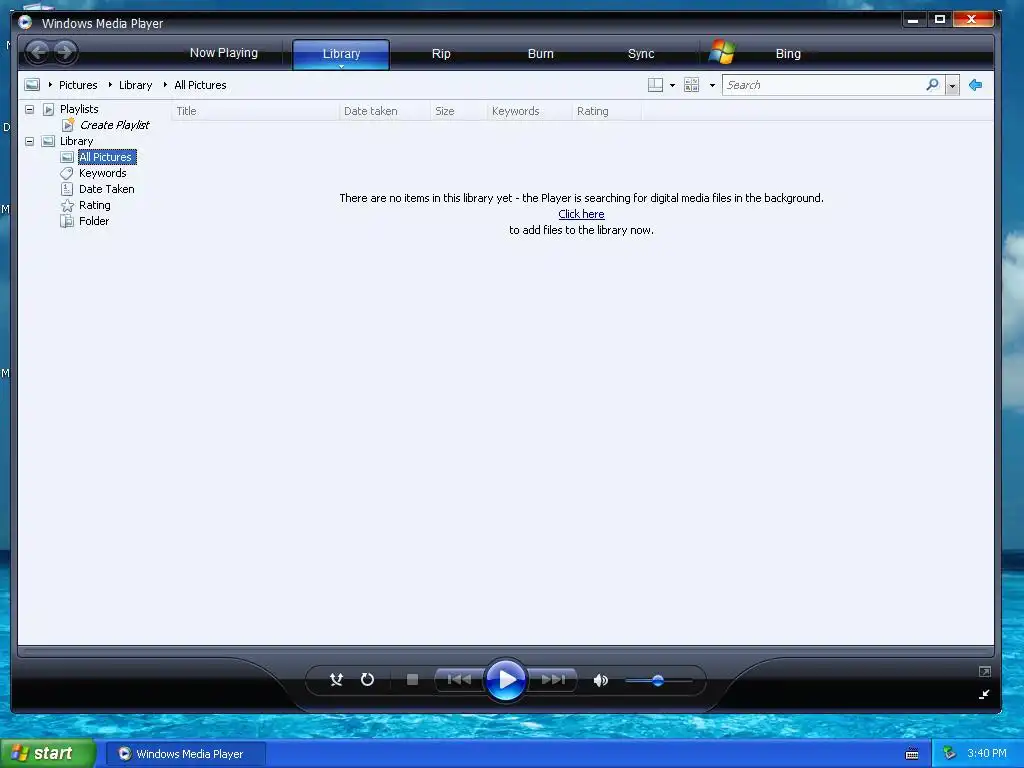The width and height of the screenshot is (1024, 768).
Task: Collapse the Playlists tree node
Action: point(29,109)
